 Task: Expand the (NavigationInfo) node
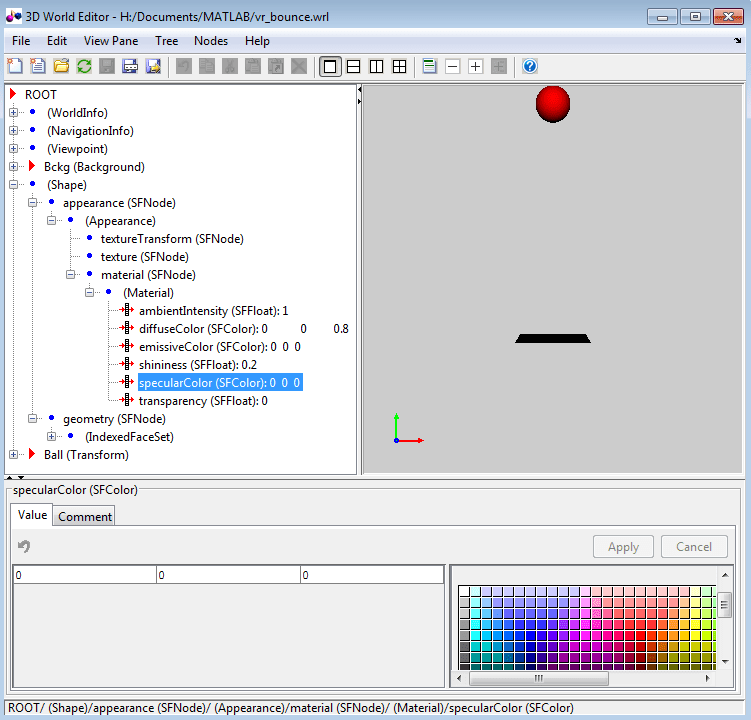[x=13, y=130]
